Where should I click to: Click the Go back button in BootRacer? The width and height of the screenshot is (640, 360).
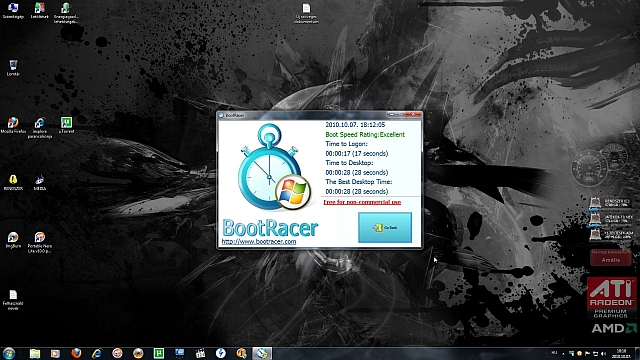(x=384, y=227)
